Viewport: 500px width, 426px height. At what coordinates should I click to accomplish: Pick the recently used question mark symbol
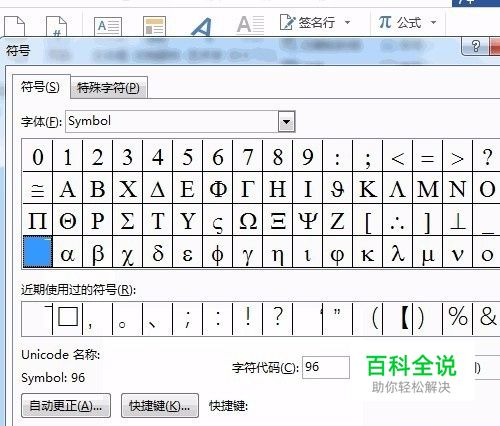pyautogui.click(x=277, y=318)
